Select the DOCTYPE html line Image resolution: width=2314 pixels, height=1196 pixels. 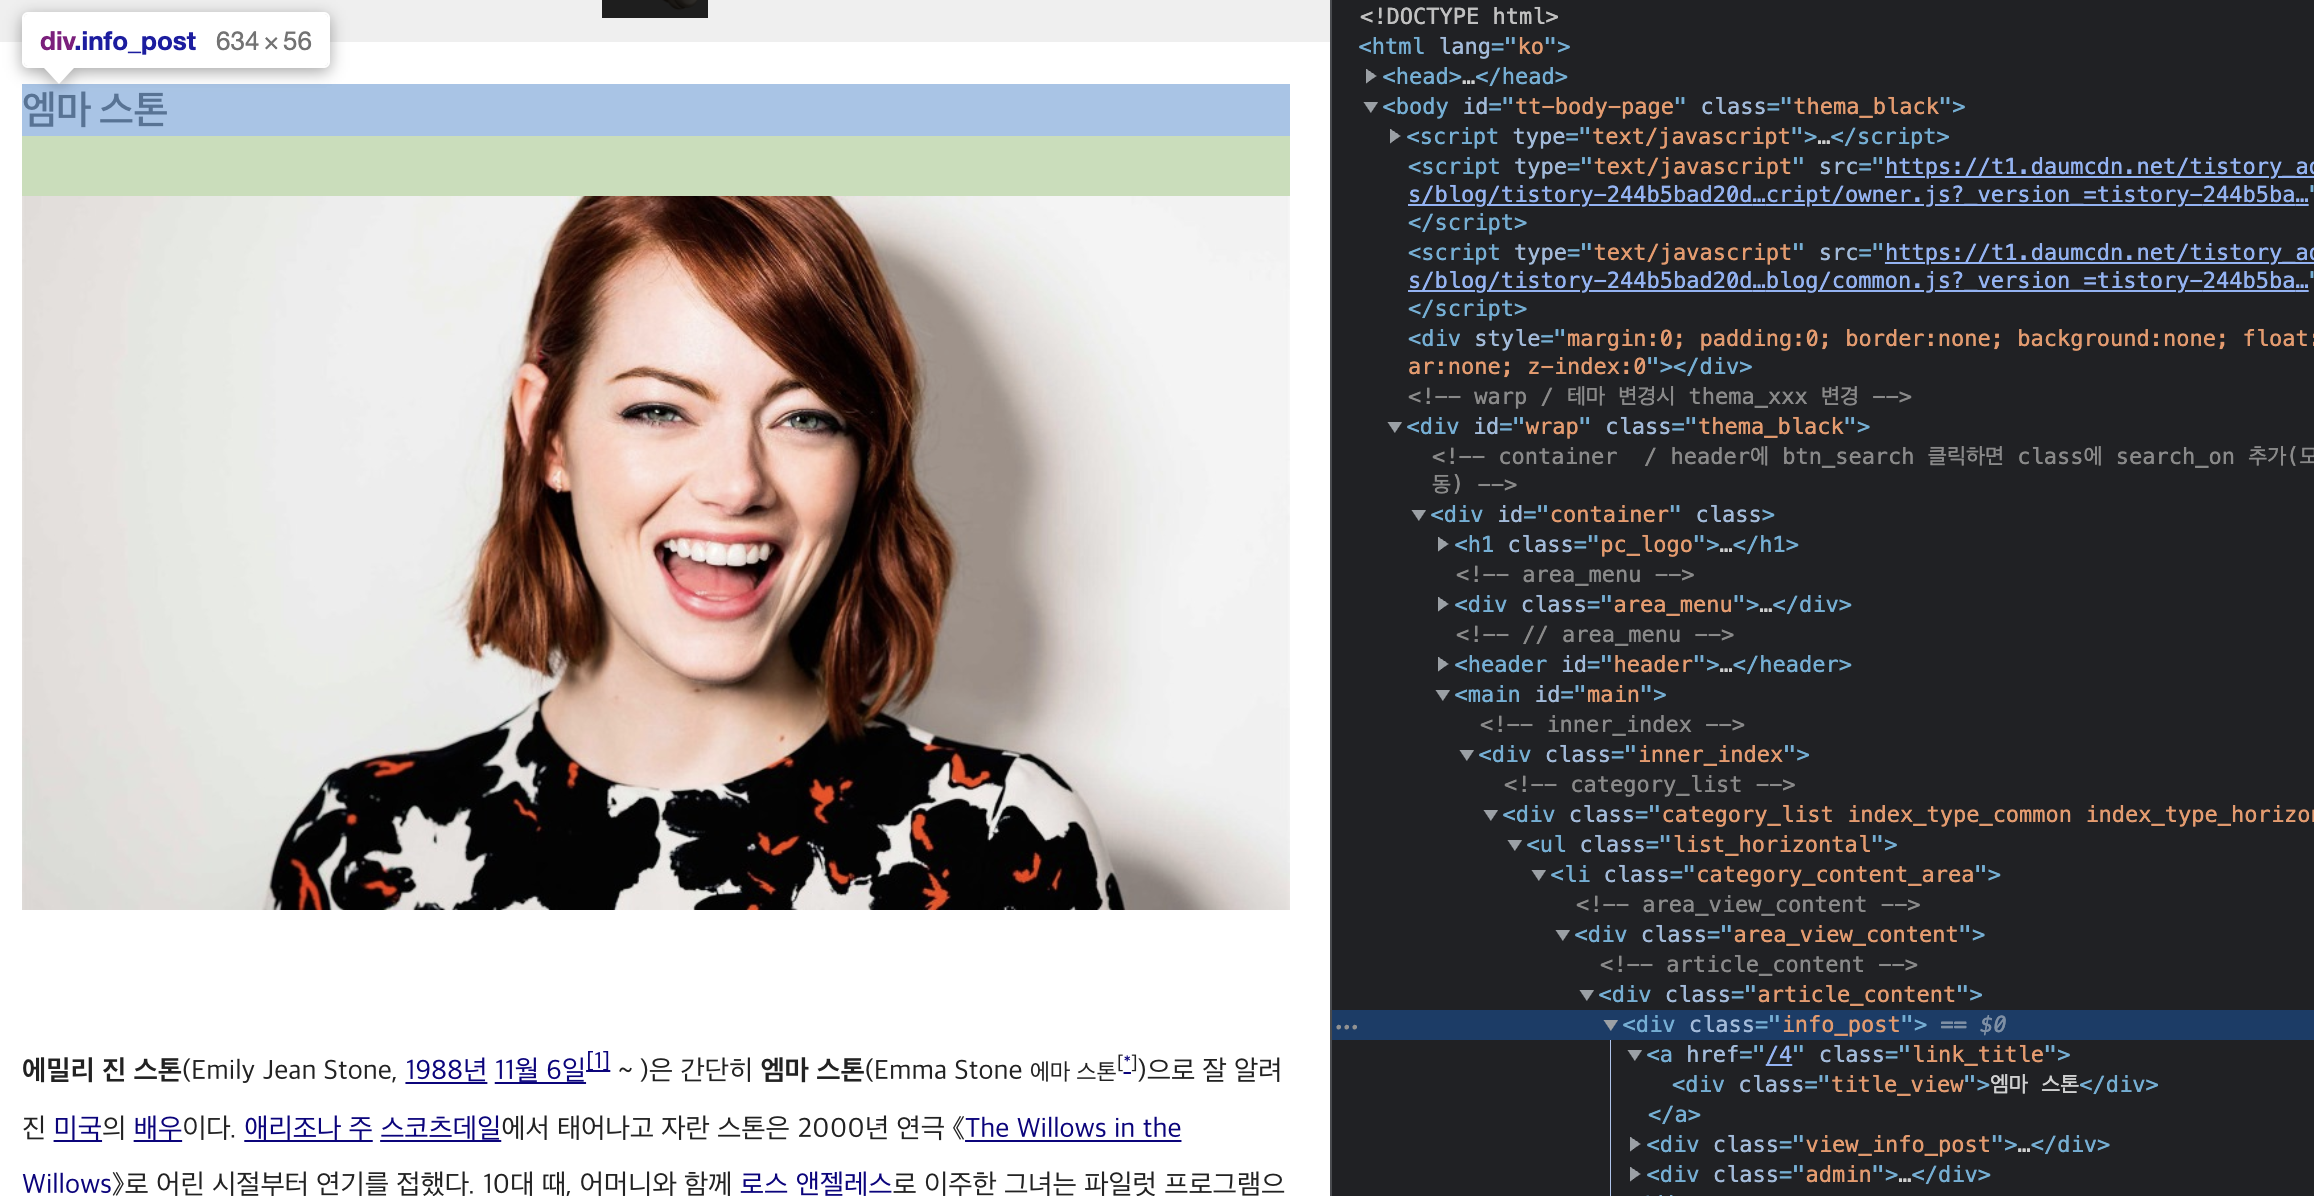1459,16
